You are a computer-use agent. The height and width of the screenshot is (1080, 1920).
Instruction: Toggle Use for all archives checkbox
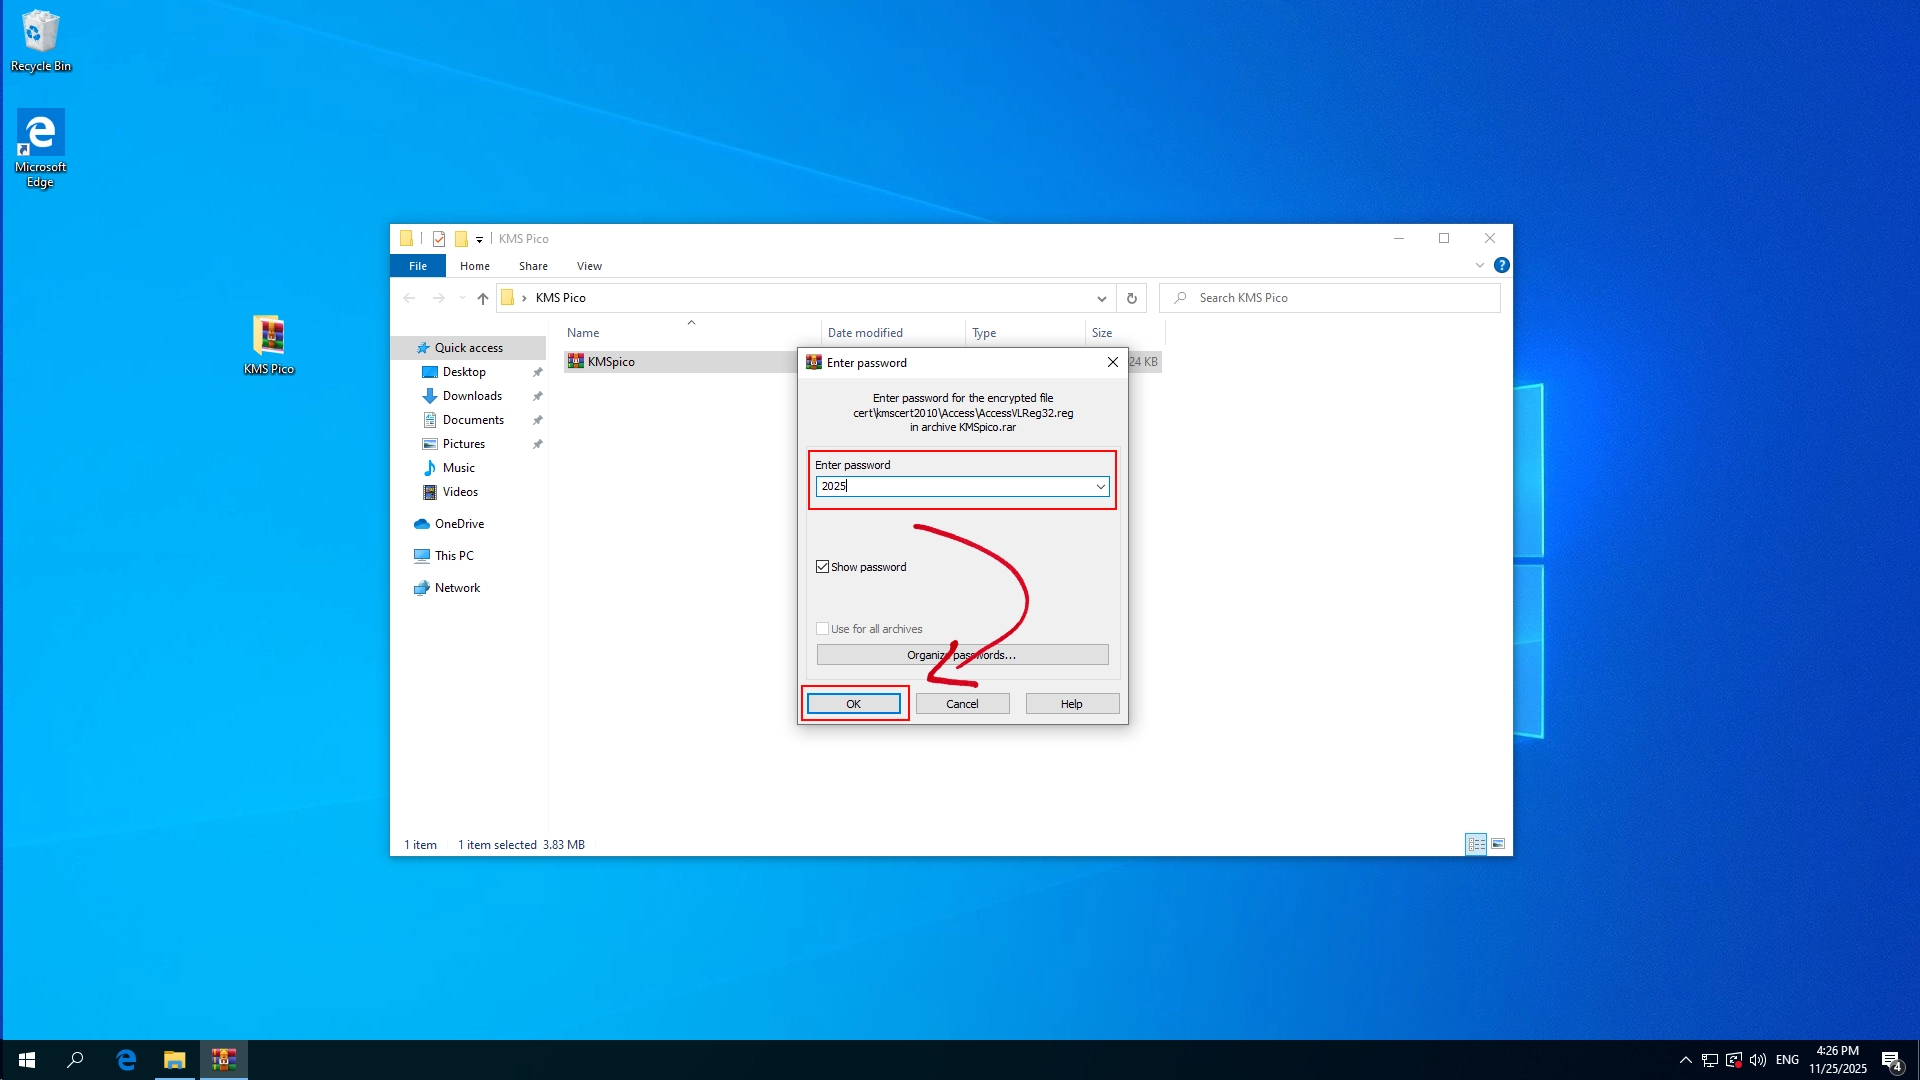(x=822, y=629)
